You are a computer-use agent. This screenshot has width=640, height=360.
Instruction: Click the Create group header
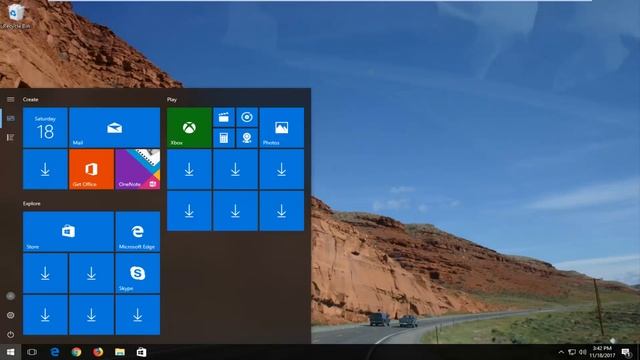tap(31, 99)
